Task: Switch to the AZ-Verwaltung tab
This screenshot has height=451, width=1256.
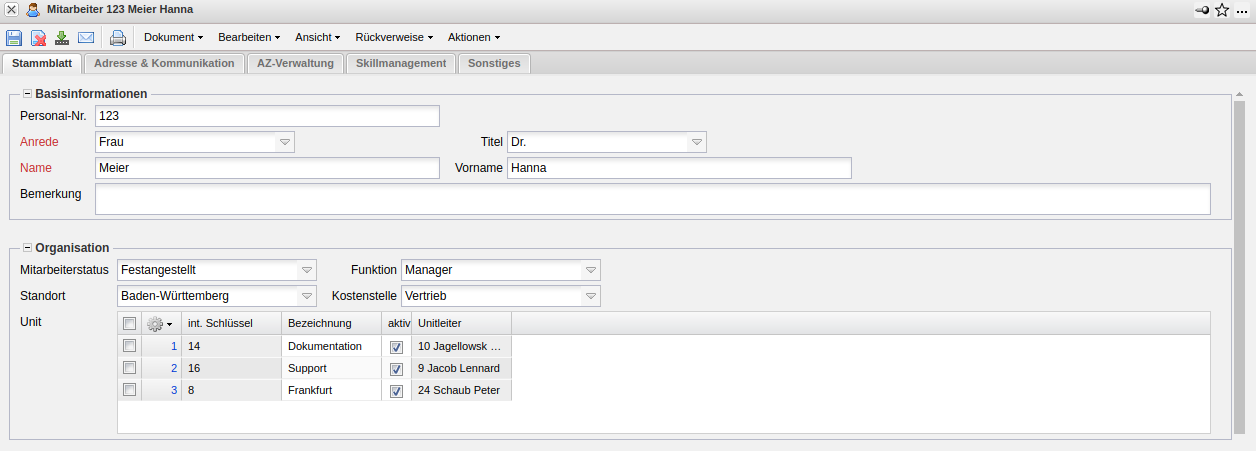Action: [x=295, y=63]
